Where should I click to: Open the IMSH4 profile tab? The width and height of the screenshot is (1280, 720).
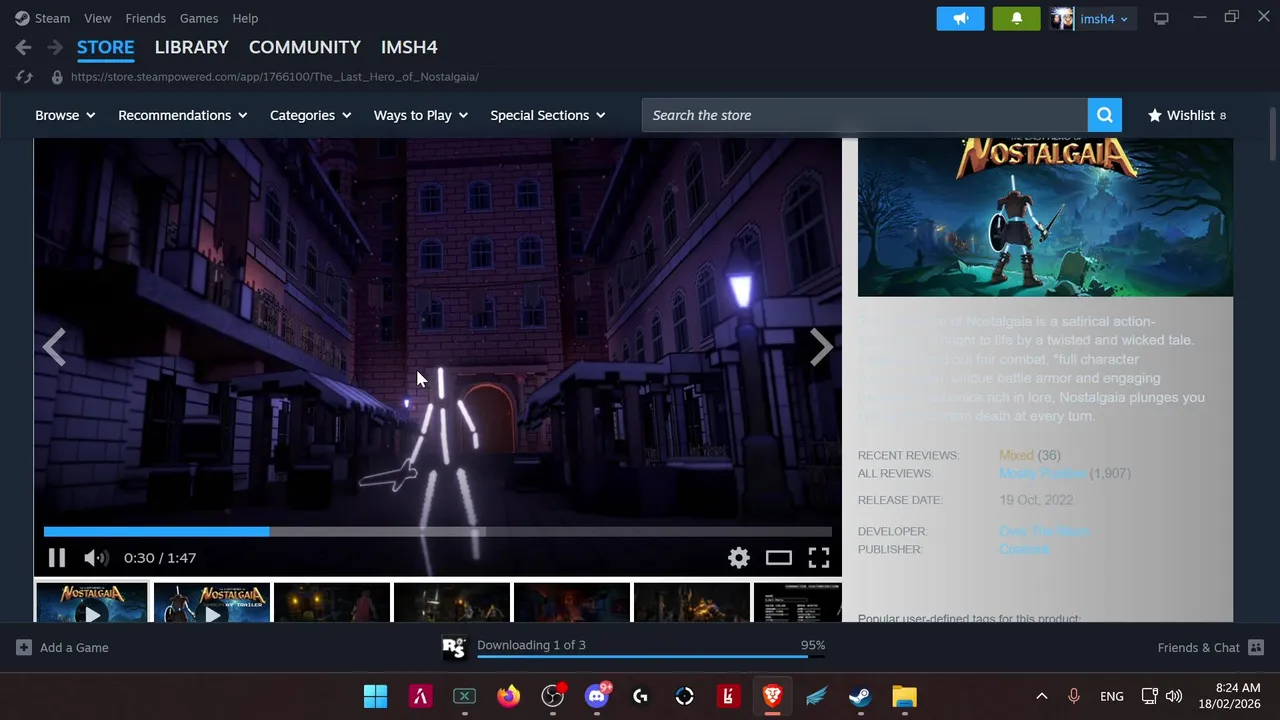click(409, 47)
